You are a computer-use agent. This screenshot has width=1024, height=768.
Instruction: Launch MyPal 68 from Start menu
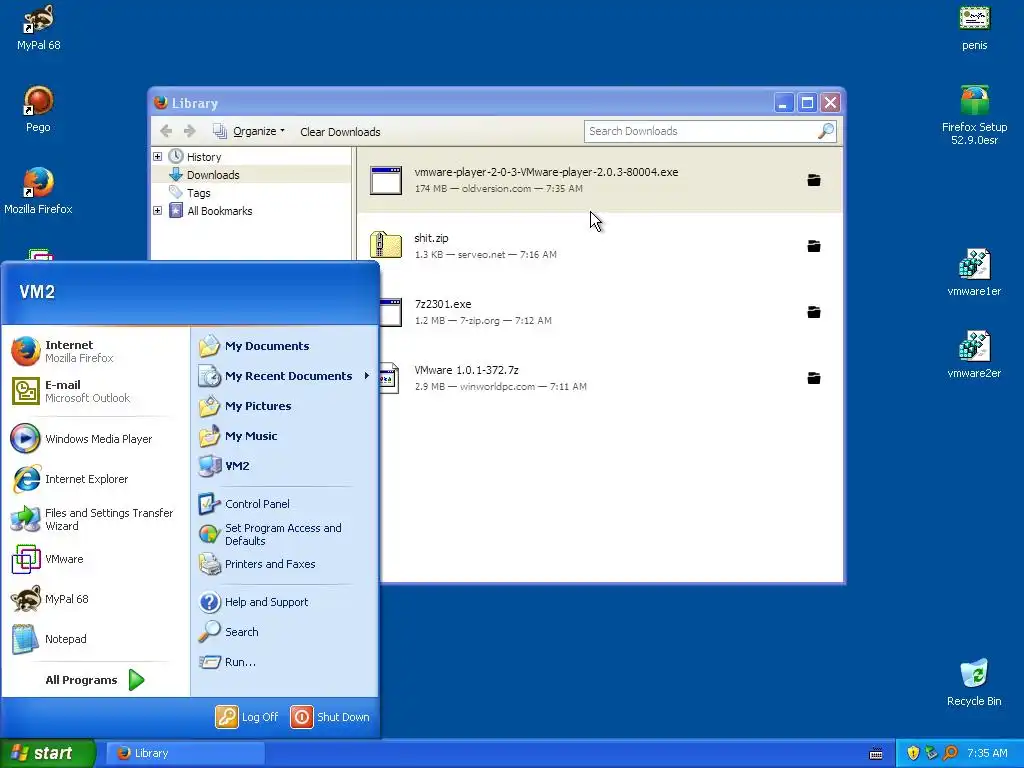95,599
